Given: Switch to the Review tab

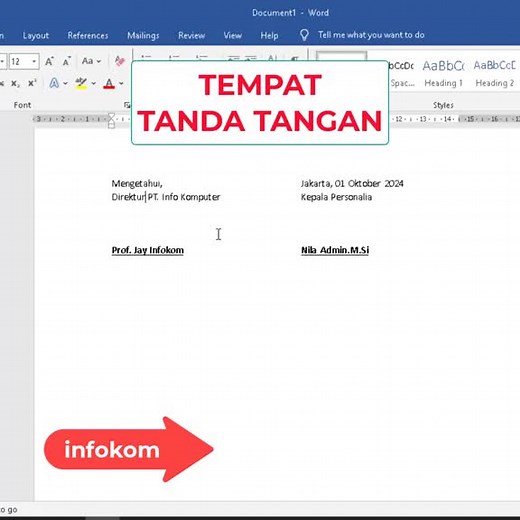Looking at the screenshot, I should [191, 35].
